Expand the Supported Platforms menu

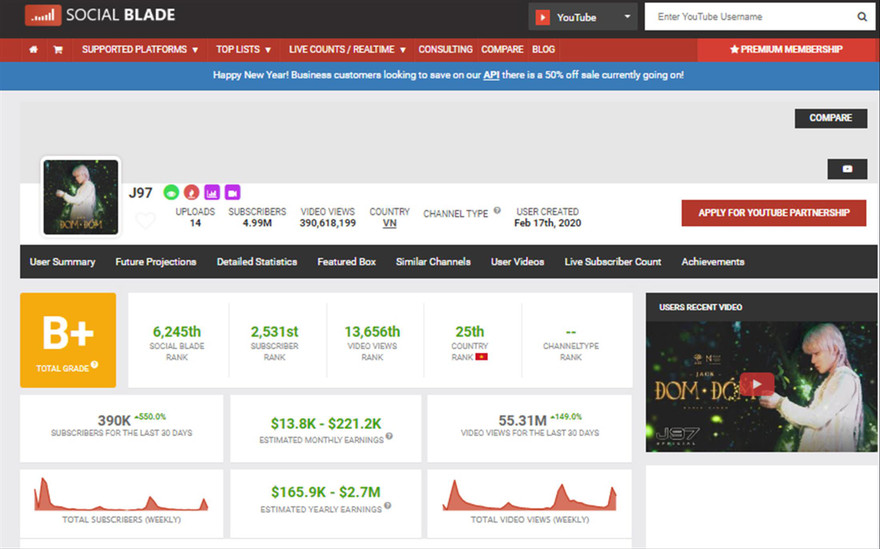pyautogui.click(x=139, y=49)
